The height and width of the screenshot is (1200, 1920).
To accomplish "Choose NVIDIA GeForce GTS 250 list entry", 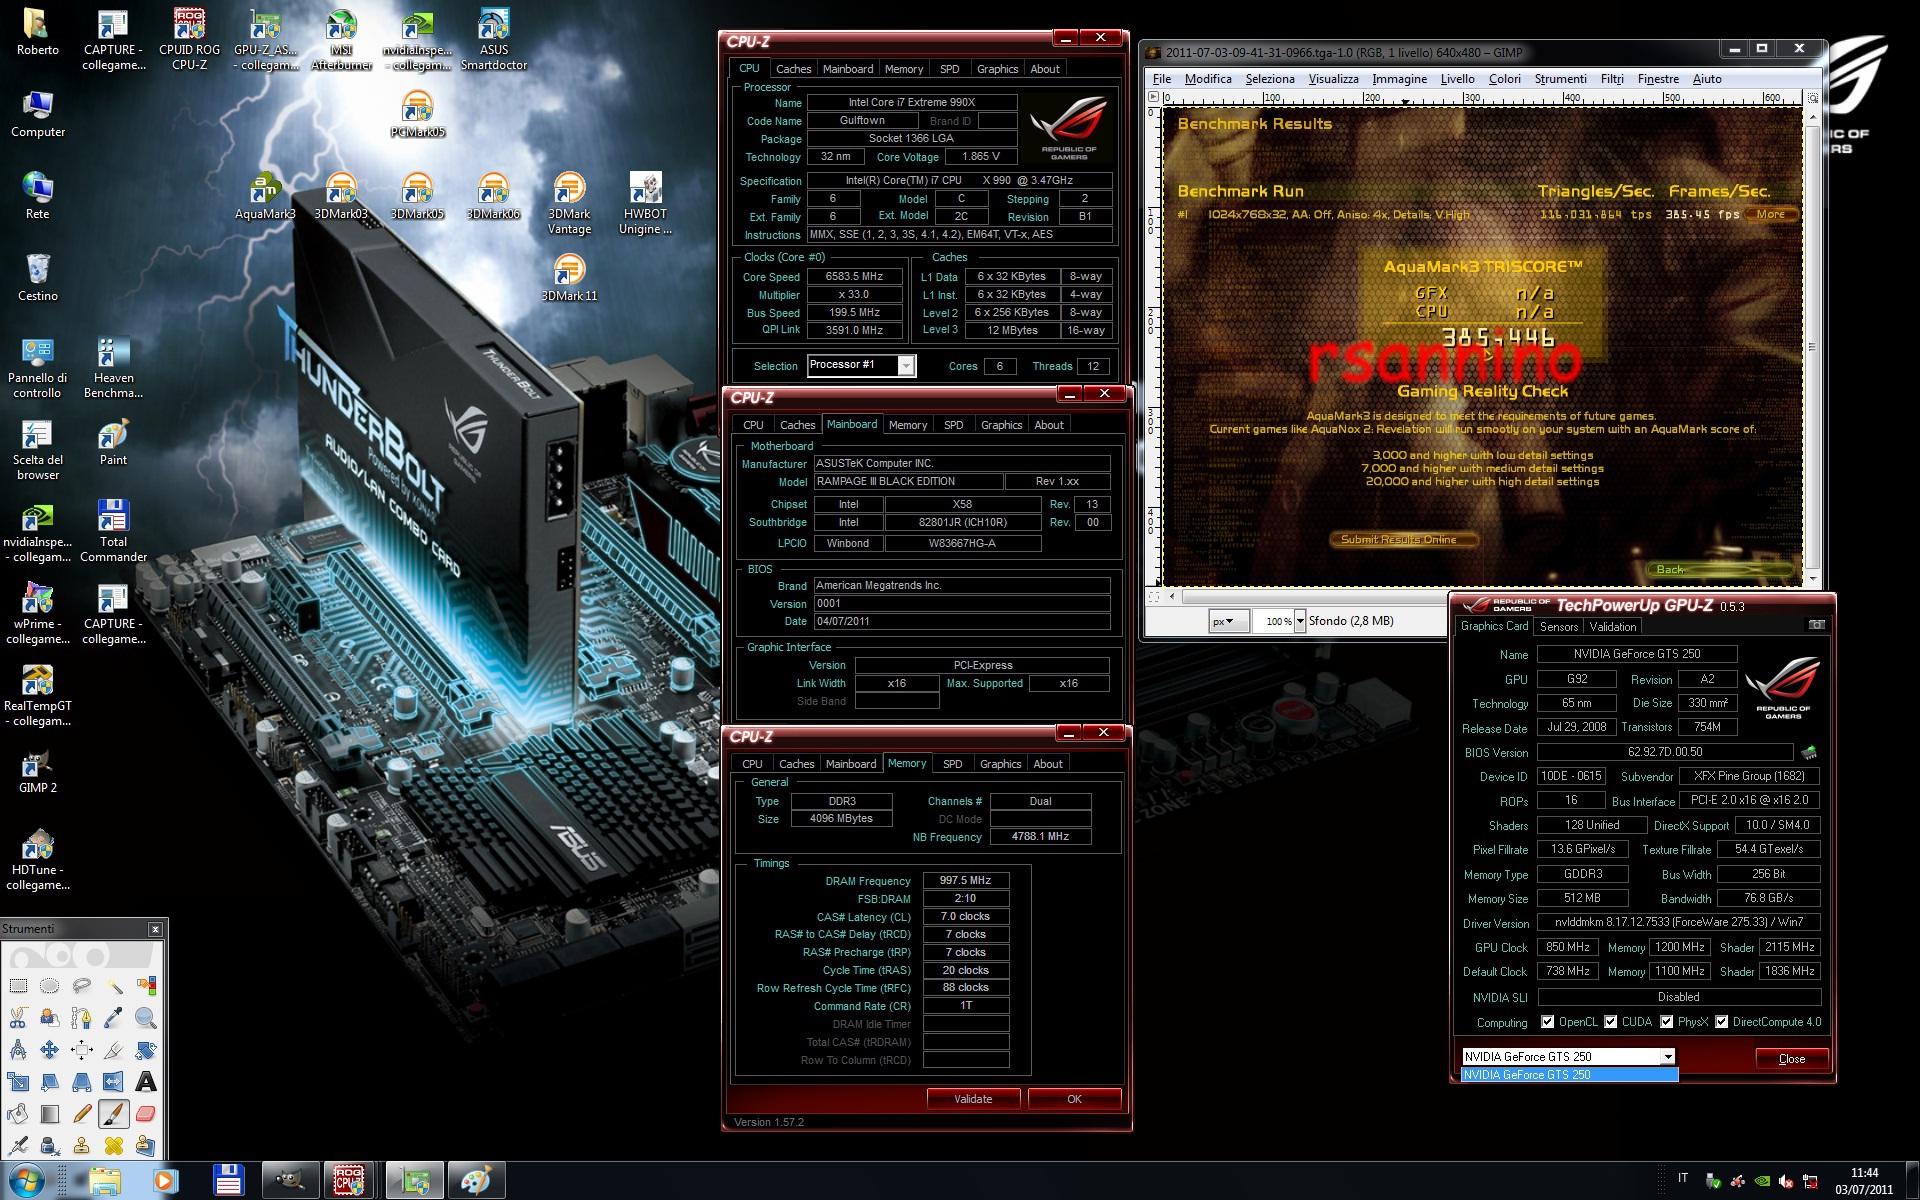I will pos(1569,1075).
